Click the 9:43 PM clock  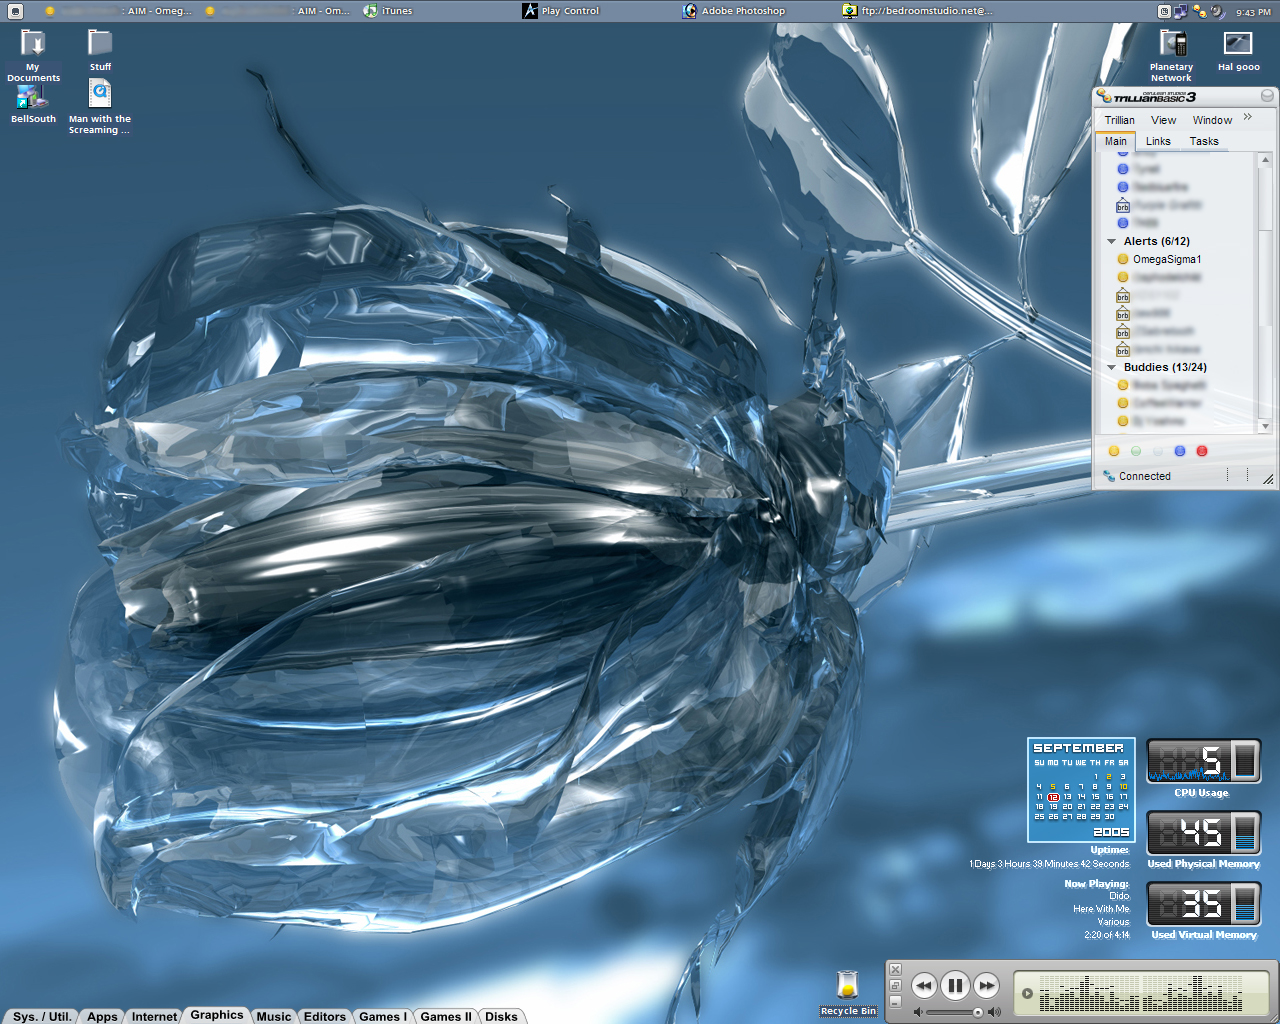(1253, 12)
